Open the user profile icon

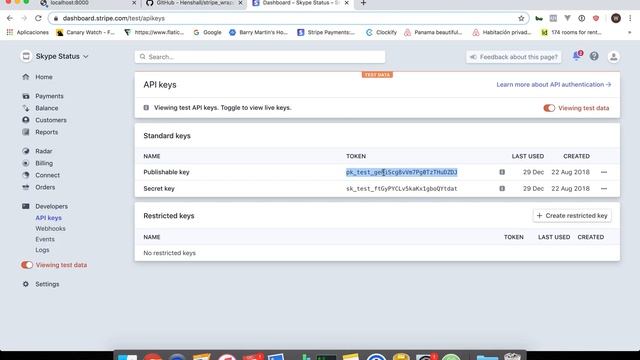point(613,57)
